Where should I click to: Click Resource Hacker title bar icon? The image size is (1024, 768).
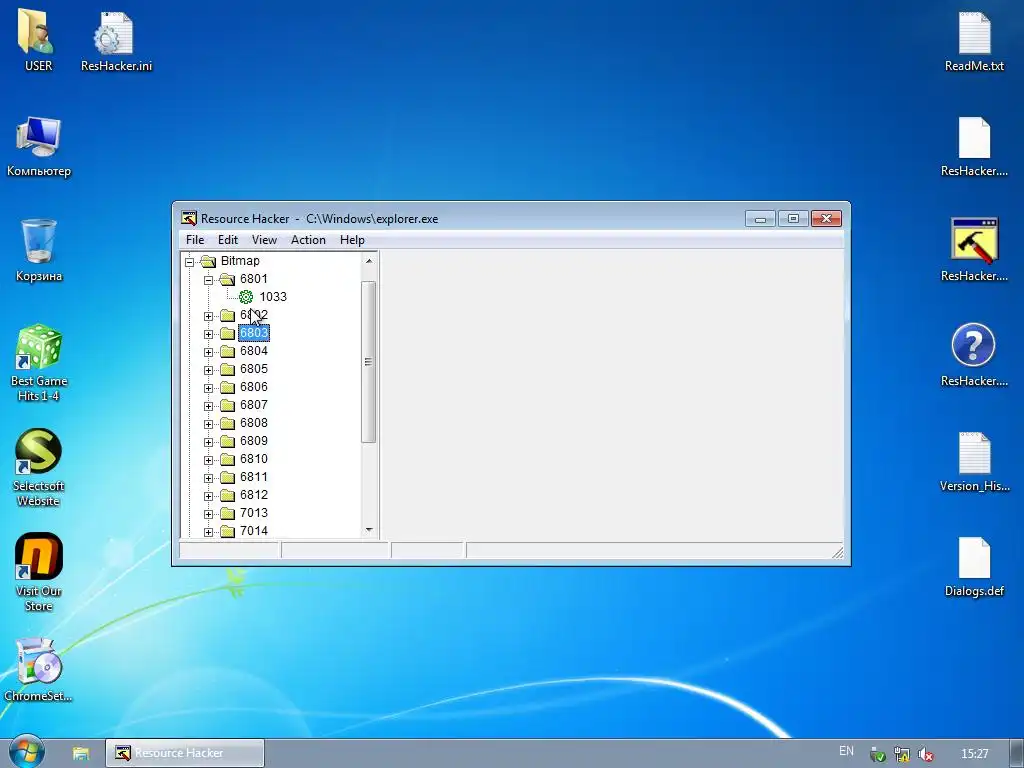point(189,218)
